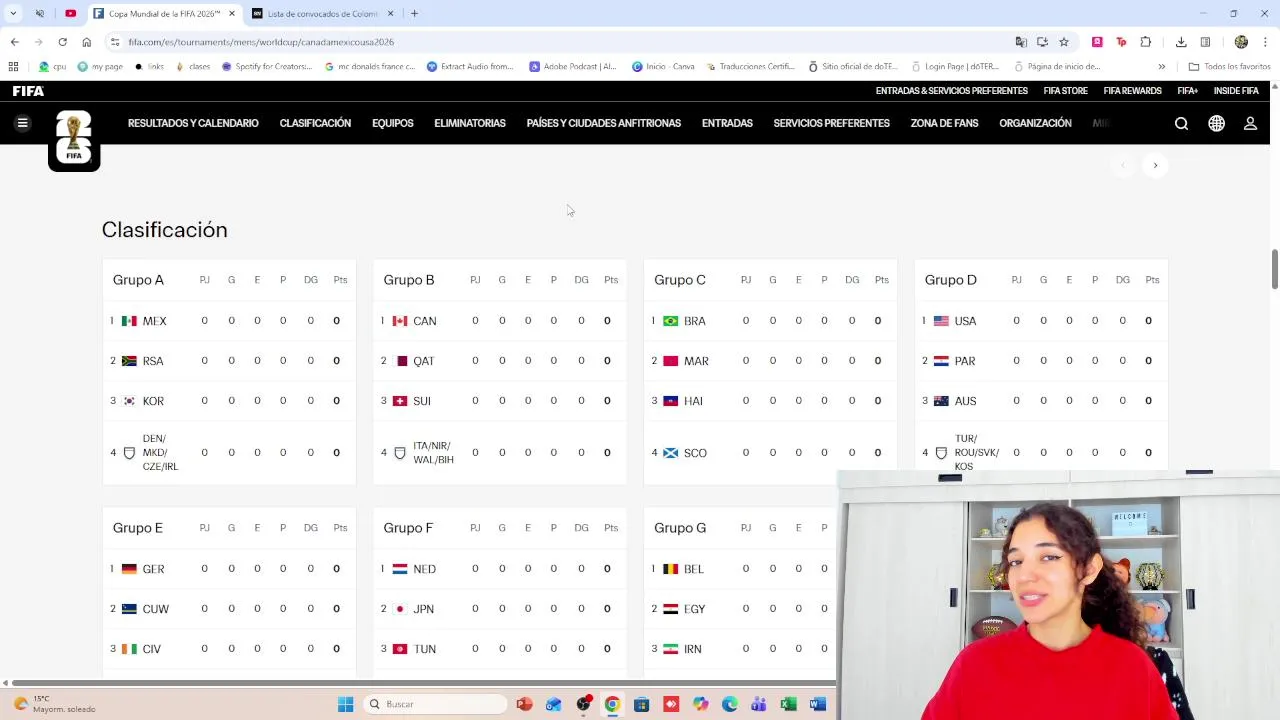Click the next carousel arrow
Image resolution: width=1280 pixels, height=720 pixels.
tap(1155, 165)
